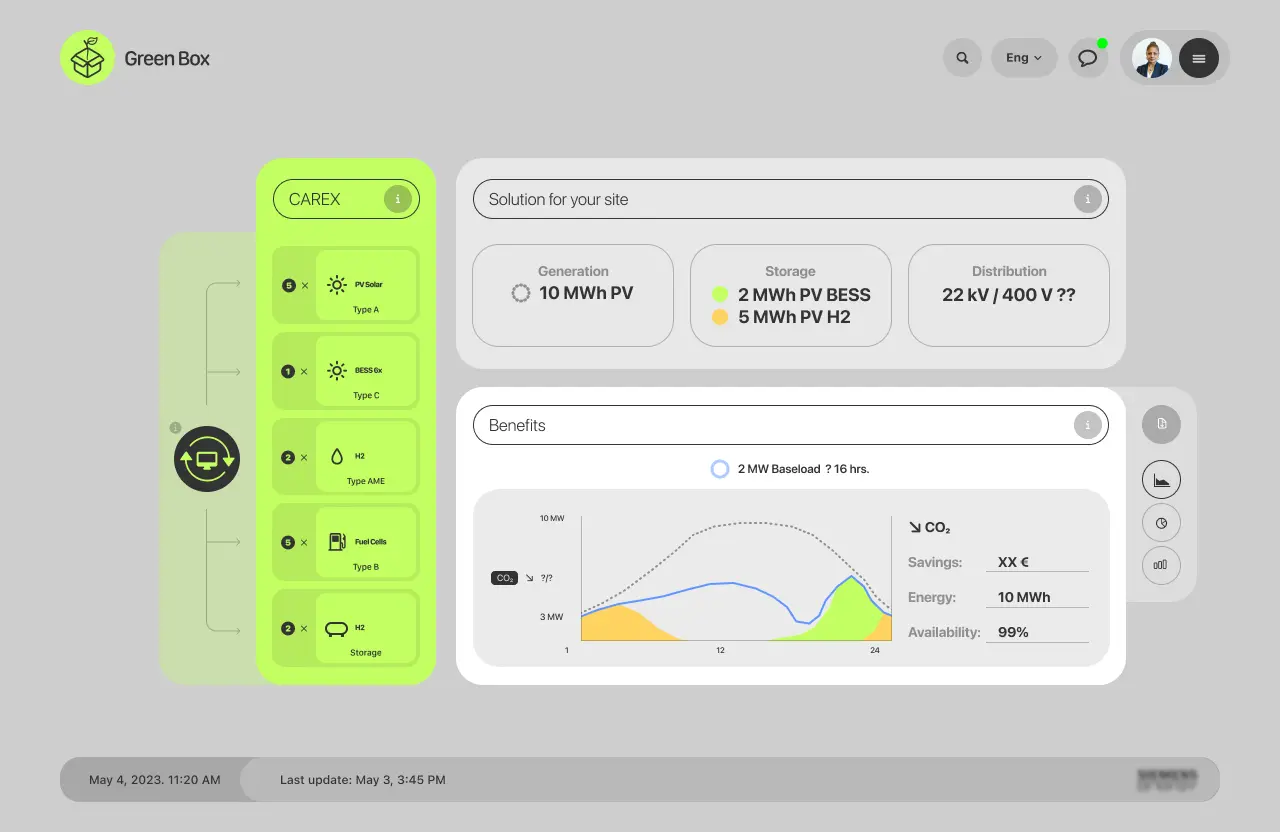Switch to area chart view
This screenshot has width=1280, height=832.
[x=1161, y=481]
